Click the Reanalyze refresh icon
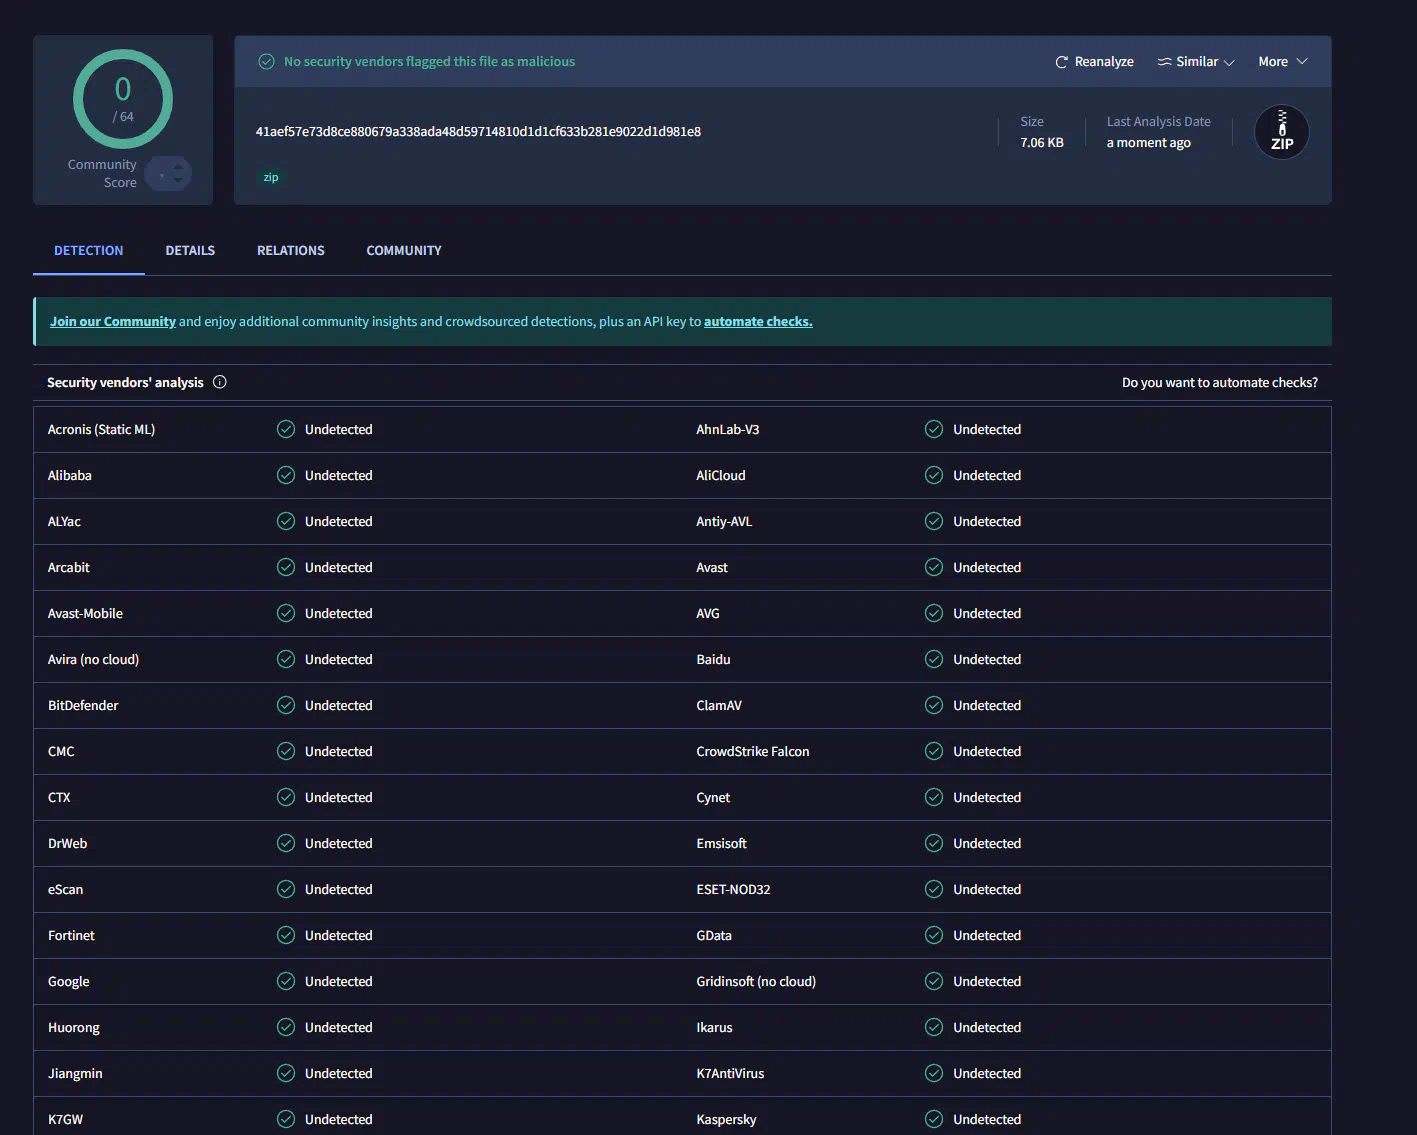 pyautogui.click(x=1061, y=62)
